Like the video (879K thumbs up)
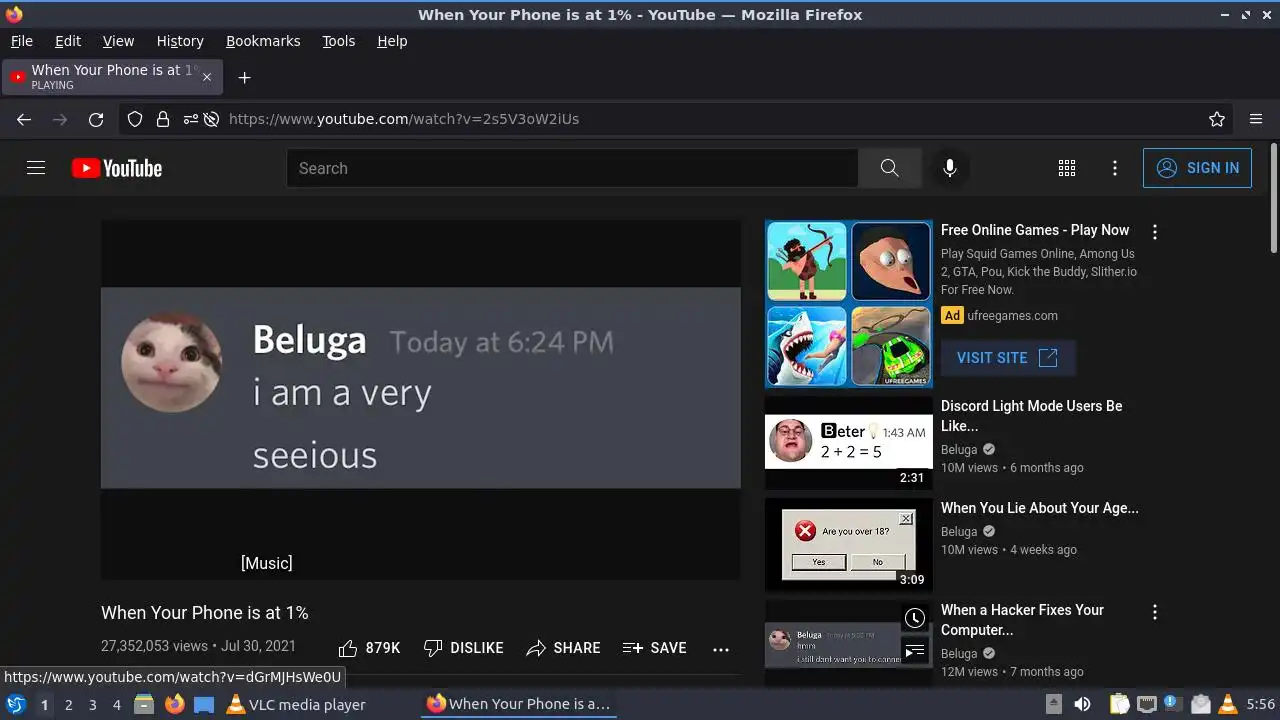 point(369,648)
